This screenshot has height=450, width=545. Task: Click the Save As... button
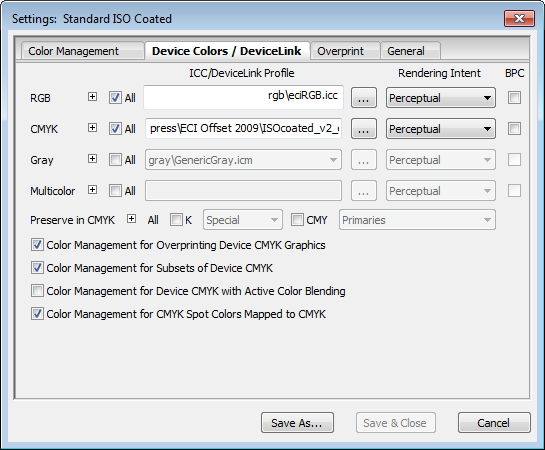(297, 423)
